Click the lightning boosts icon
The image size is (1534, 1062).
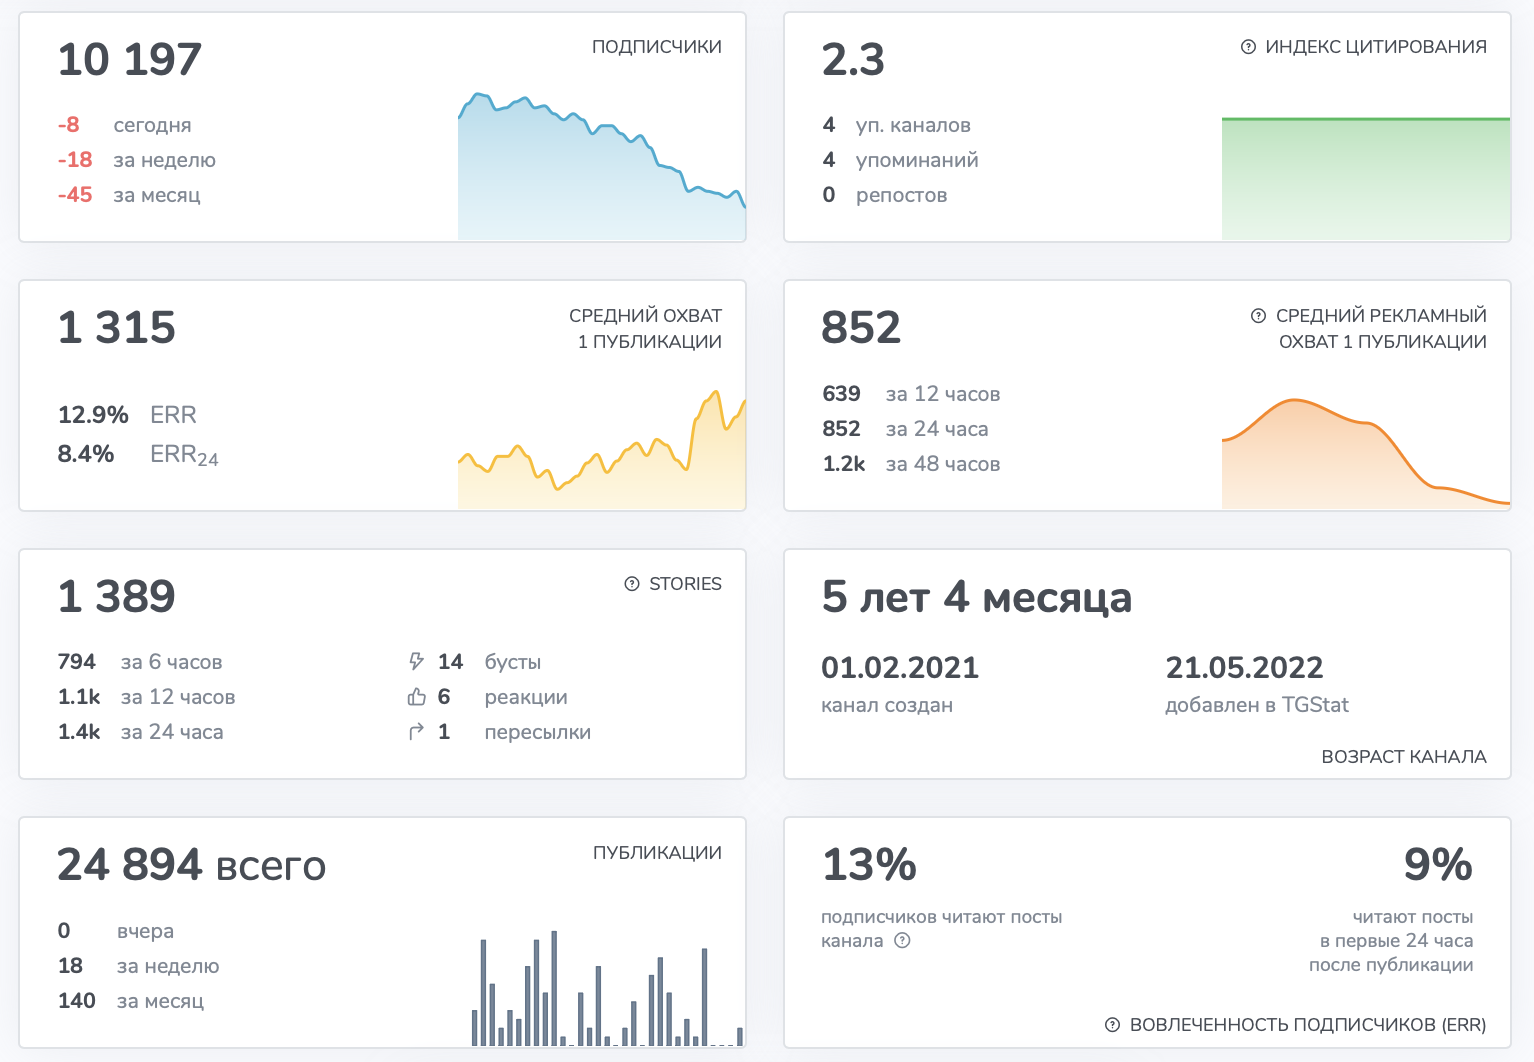(416, 661)
